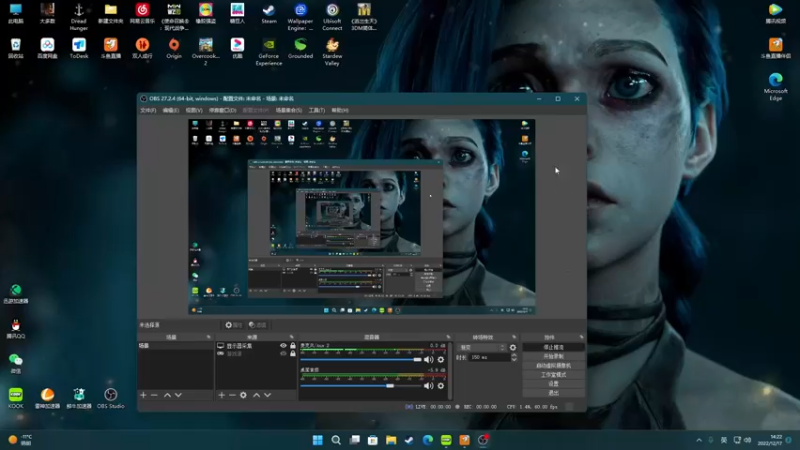Open the Ubisoft Connect desktop shortcut
This screenshot has height=450, width=800.
332,17
